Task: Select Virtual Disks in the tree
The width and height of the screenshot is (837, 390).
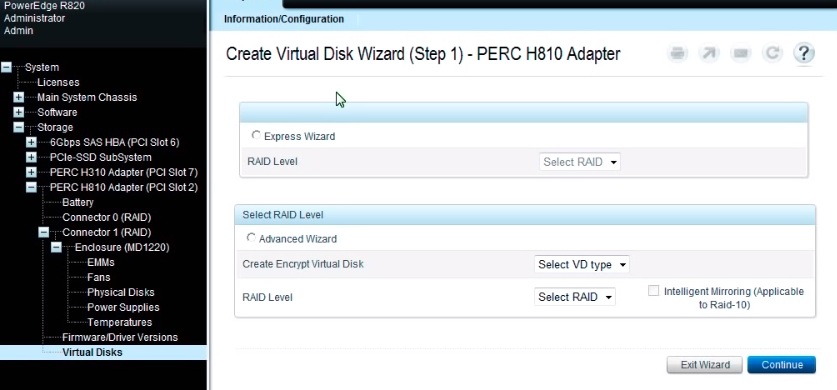Action: pyautogui.click(x=92, y=352)
